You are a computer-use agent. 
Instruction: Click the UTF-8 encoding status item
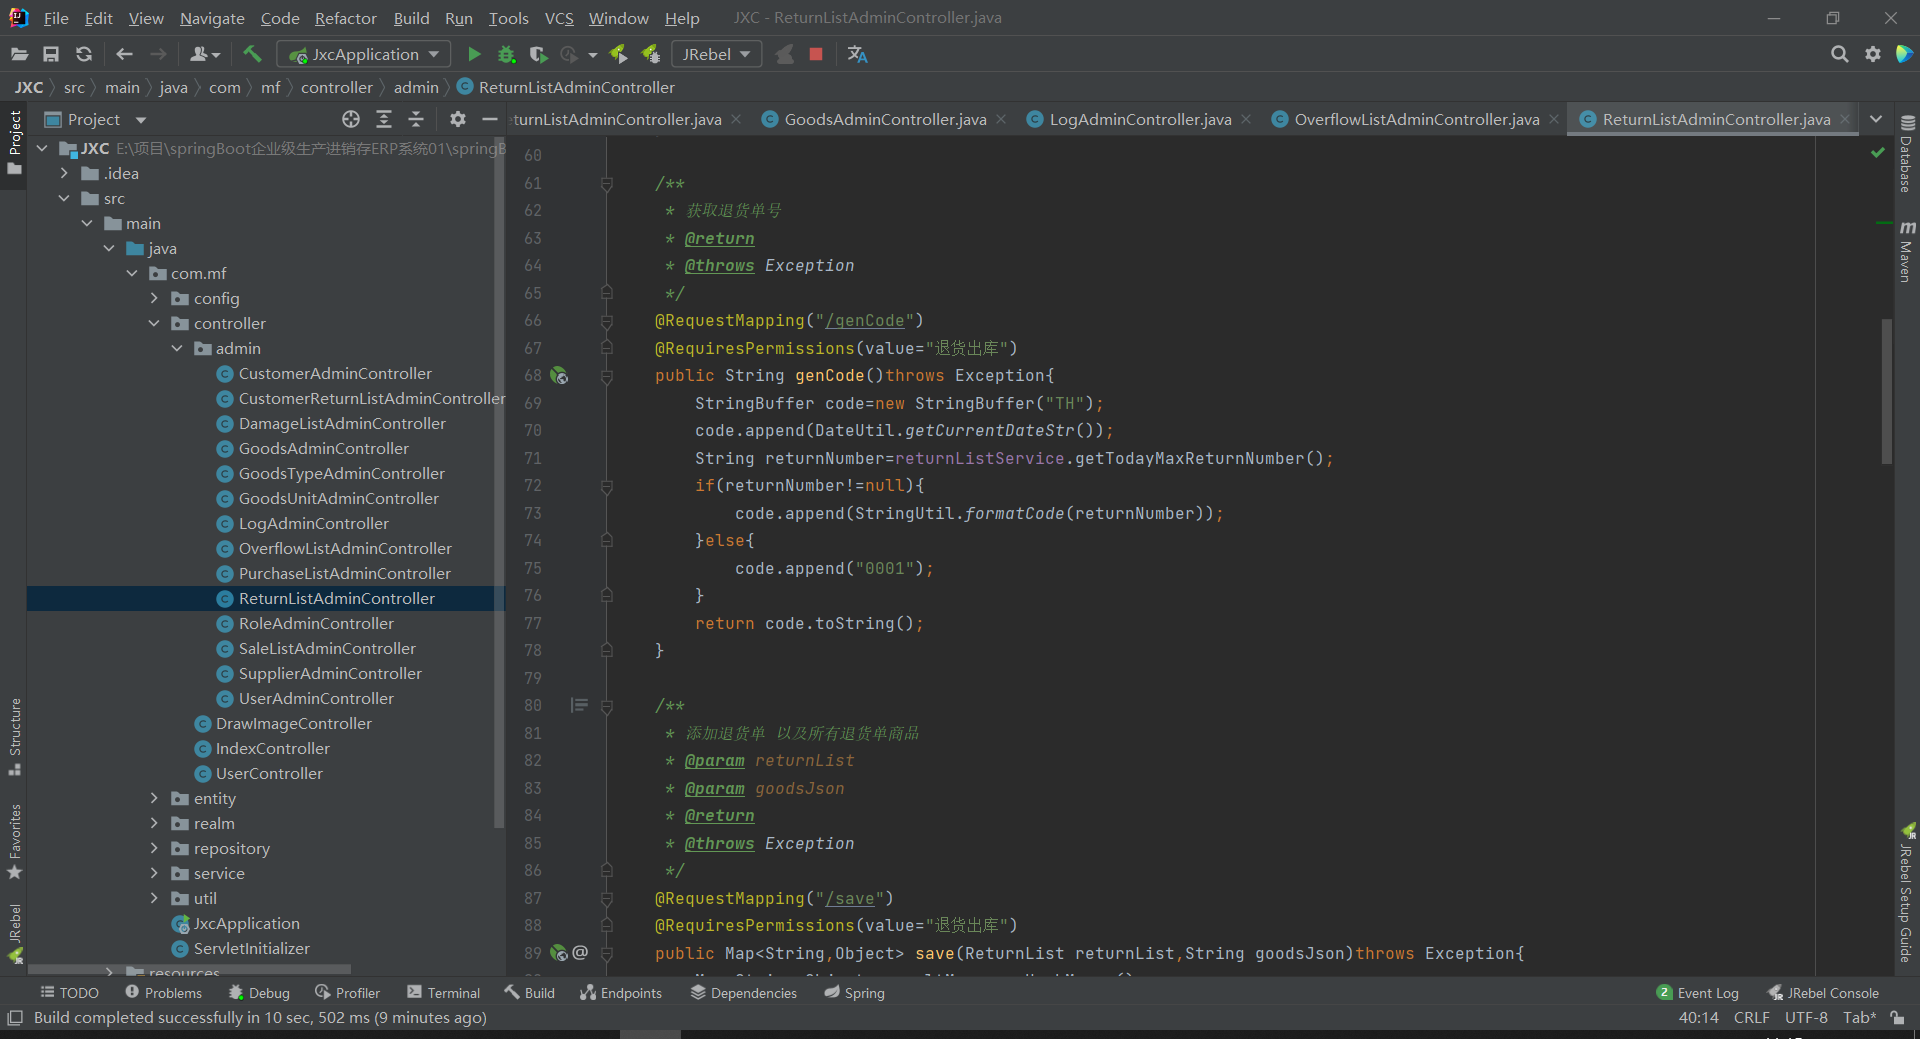point(1806,1018)
